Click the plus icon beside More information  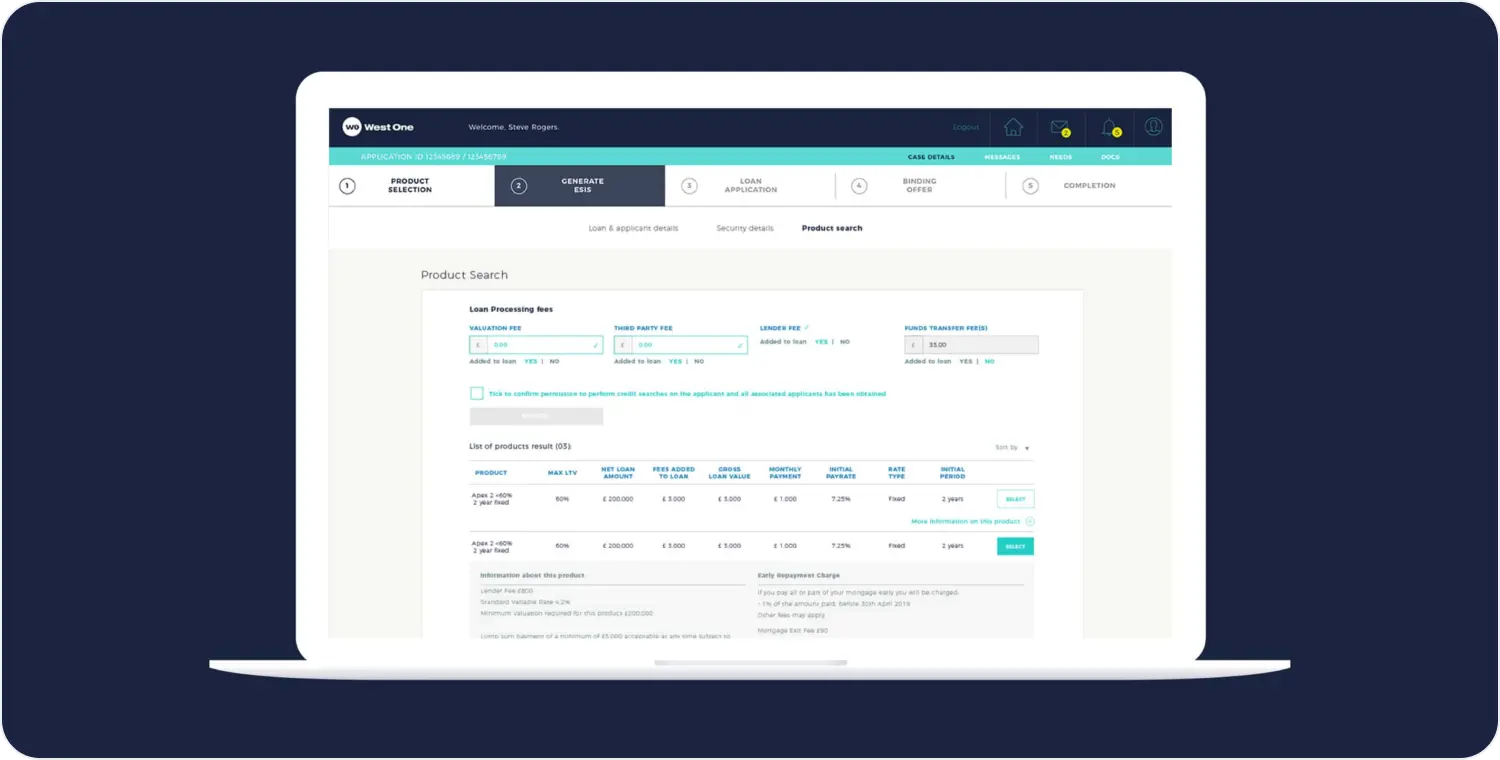click(1030, 522)
